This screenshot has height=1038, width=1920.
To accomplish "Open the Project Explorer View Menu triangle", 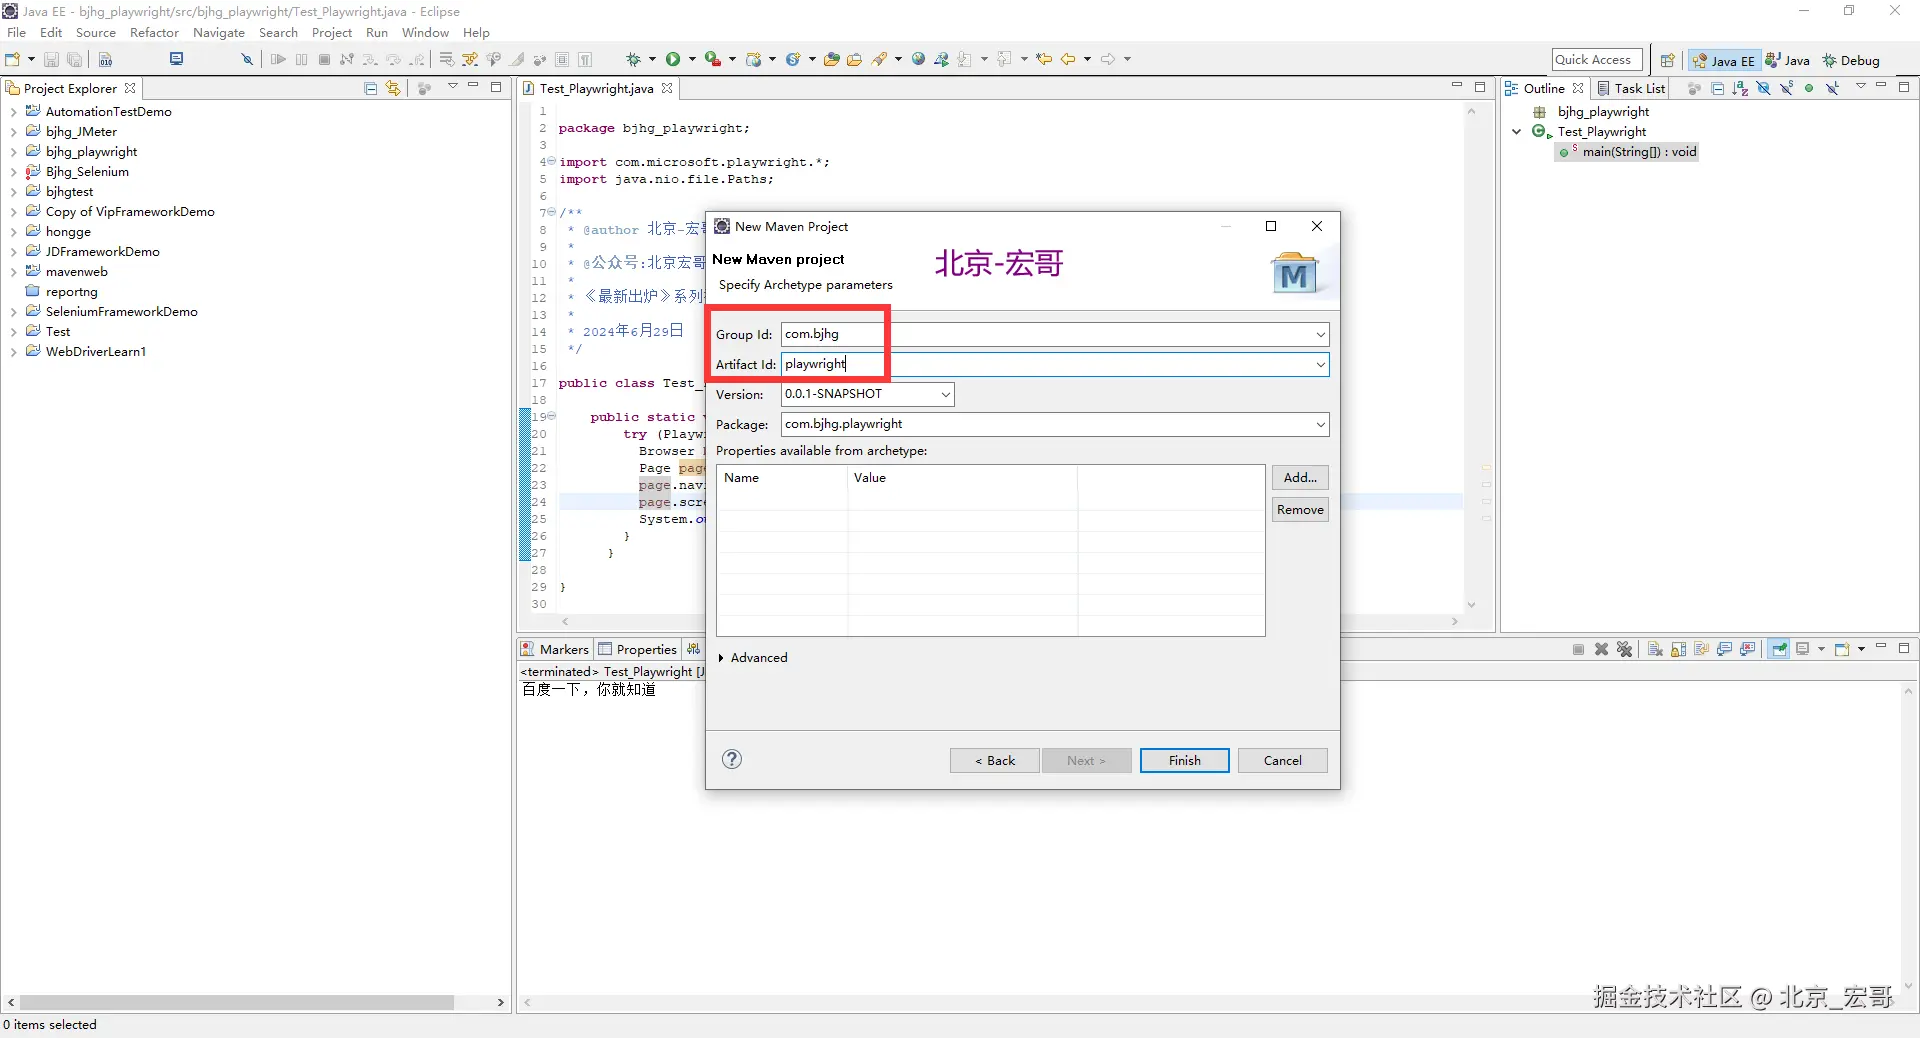I will coord(453,87).
